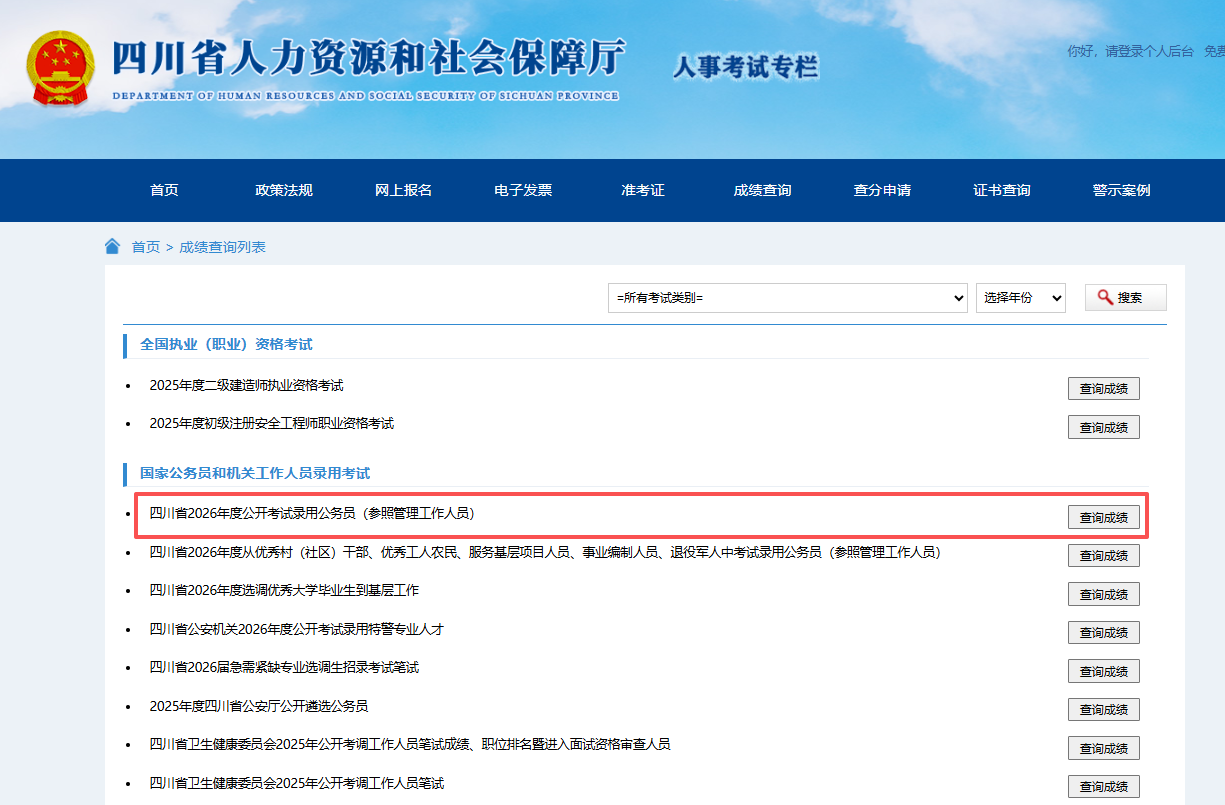The height and width of the screenshot is (805, 1225).
Task: Open the 四川省2026年度选调优秀大学毕业生到基层工作 exam link
Action: pos(284,591)
